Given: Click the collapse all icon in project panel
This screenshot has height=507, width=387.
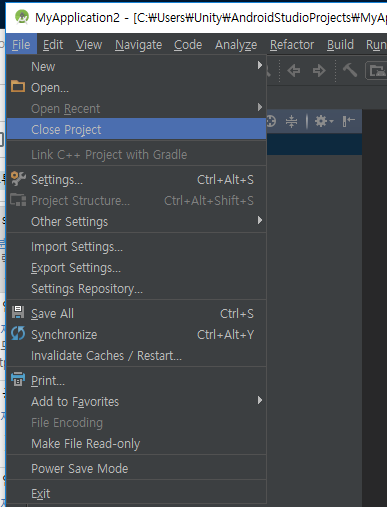Looking at the screenshot, I should 292,121.
